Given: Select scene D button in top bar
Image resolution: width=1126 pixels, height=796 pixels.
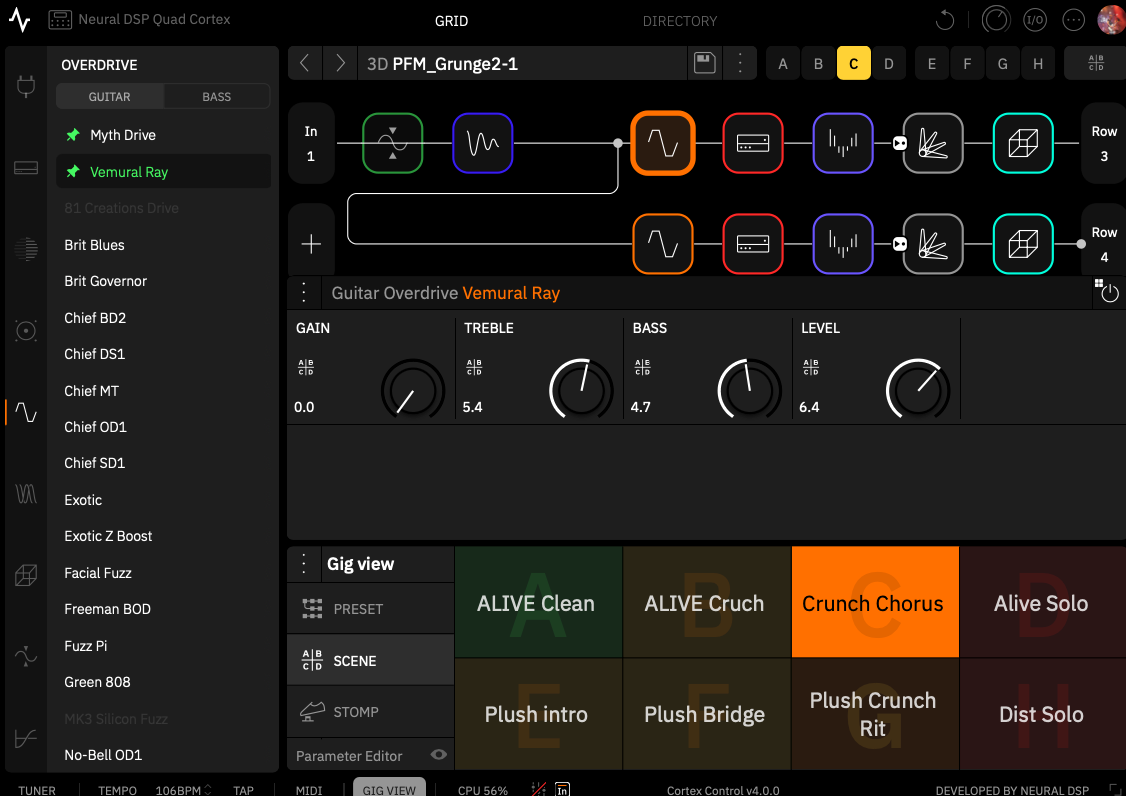Looking at the screenshot, I should [x=889, y=63].
